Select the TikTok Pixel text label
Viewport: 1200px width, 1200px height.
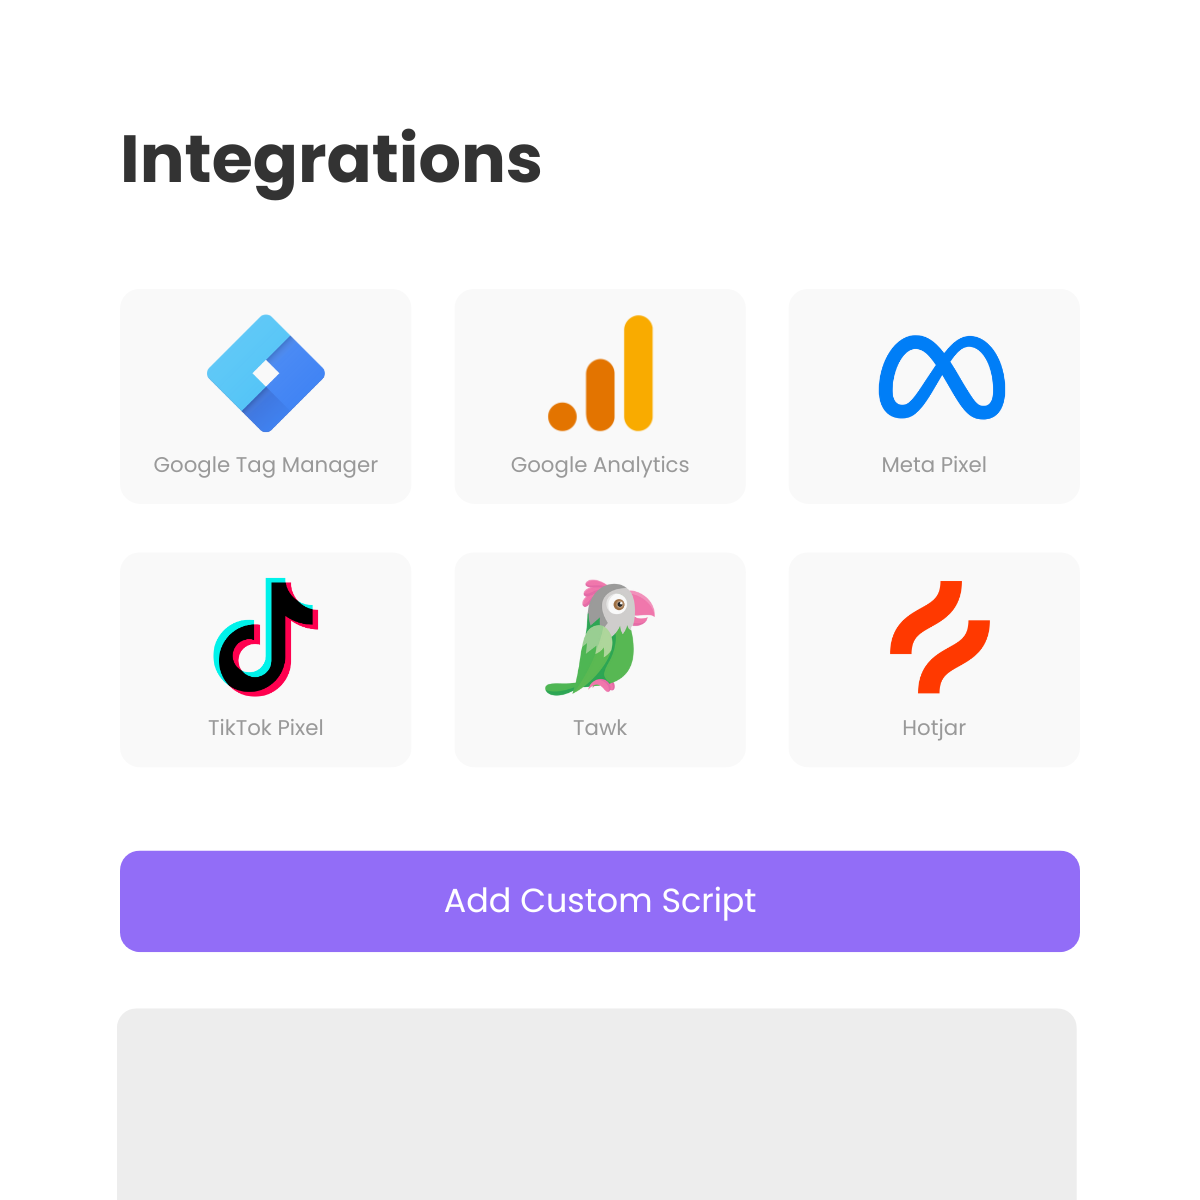coord(266,728)
